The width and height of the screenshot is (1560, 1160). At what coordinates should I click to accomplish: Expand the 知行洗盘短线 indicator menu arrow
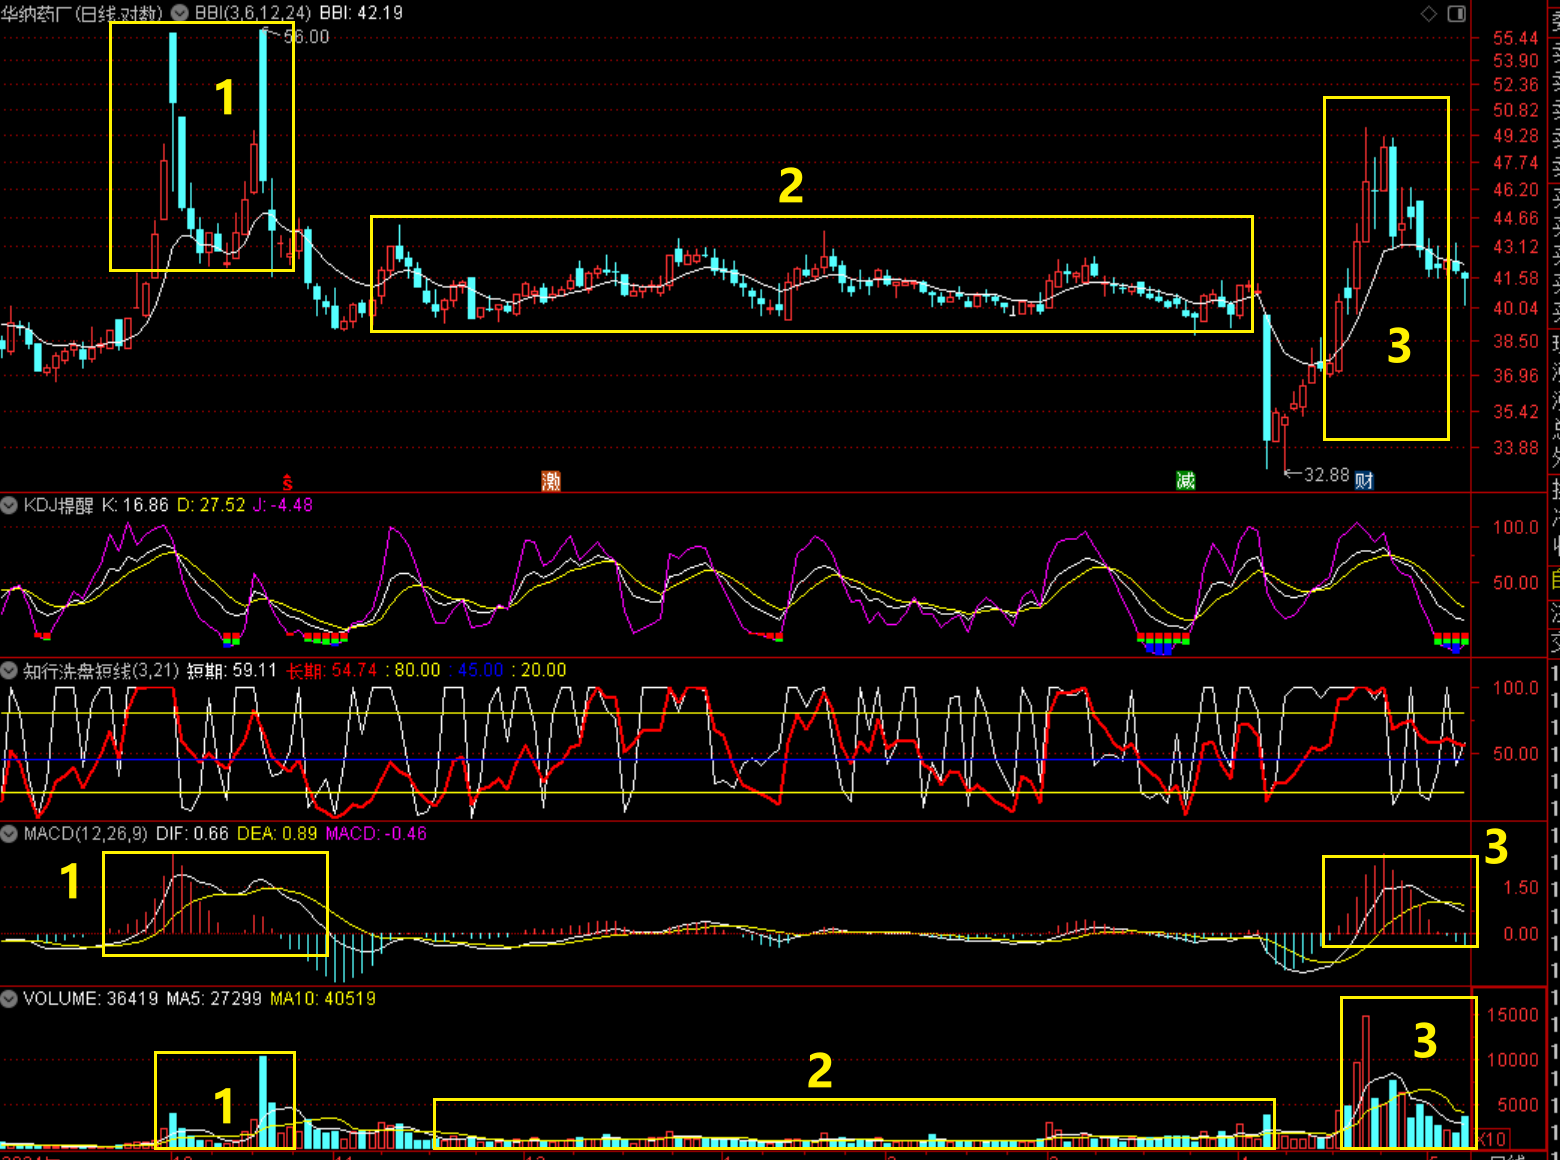click(x=9, y=670)
